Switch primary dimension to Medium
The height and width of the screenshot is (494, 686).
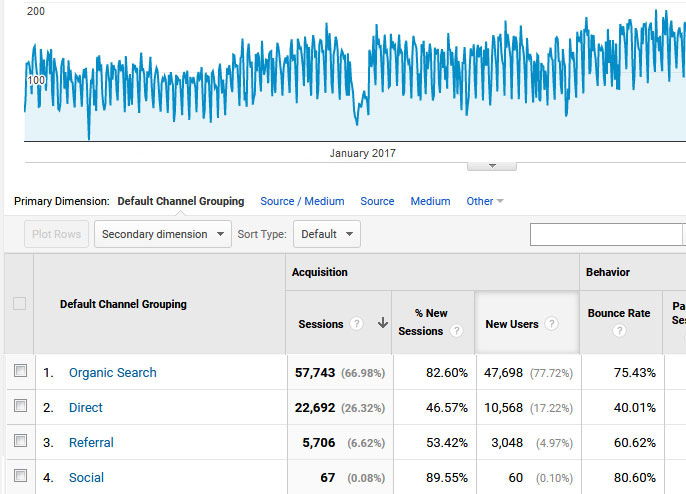[430, 201]
